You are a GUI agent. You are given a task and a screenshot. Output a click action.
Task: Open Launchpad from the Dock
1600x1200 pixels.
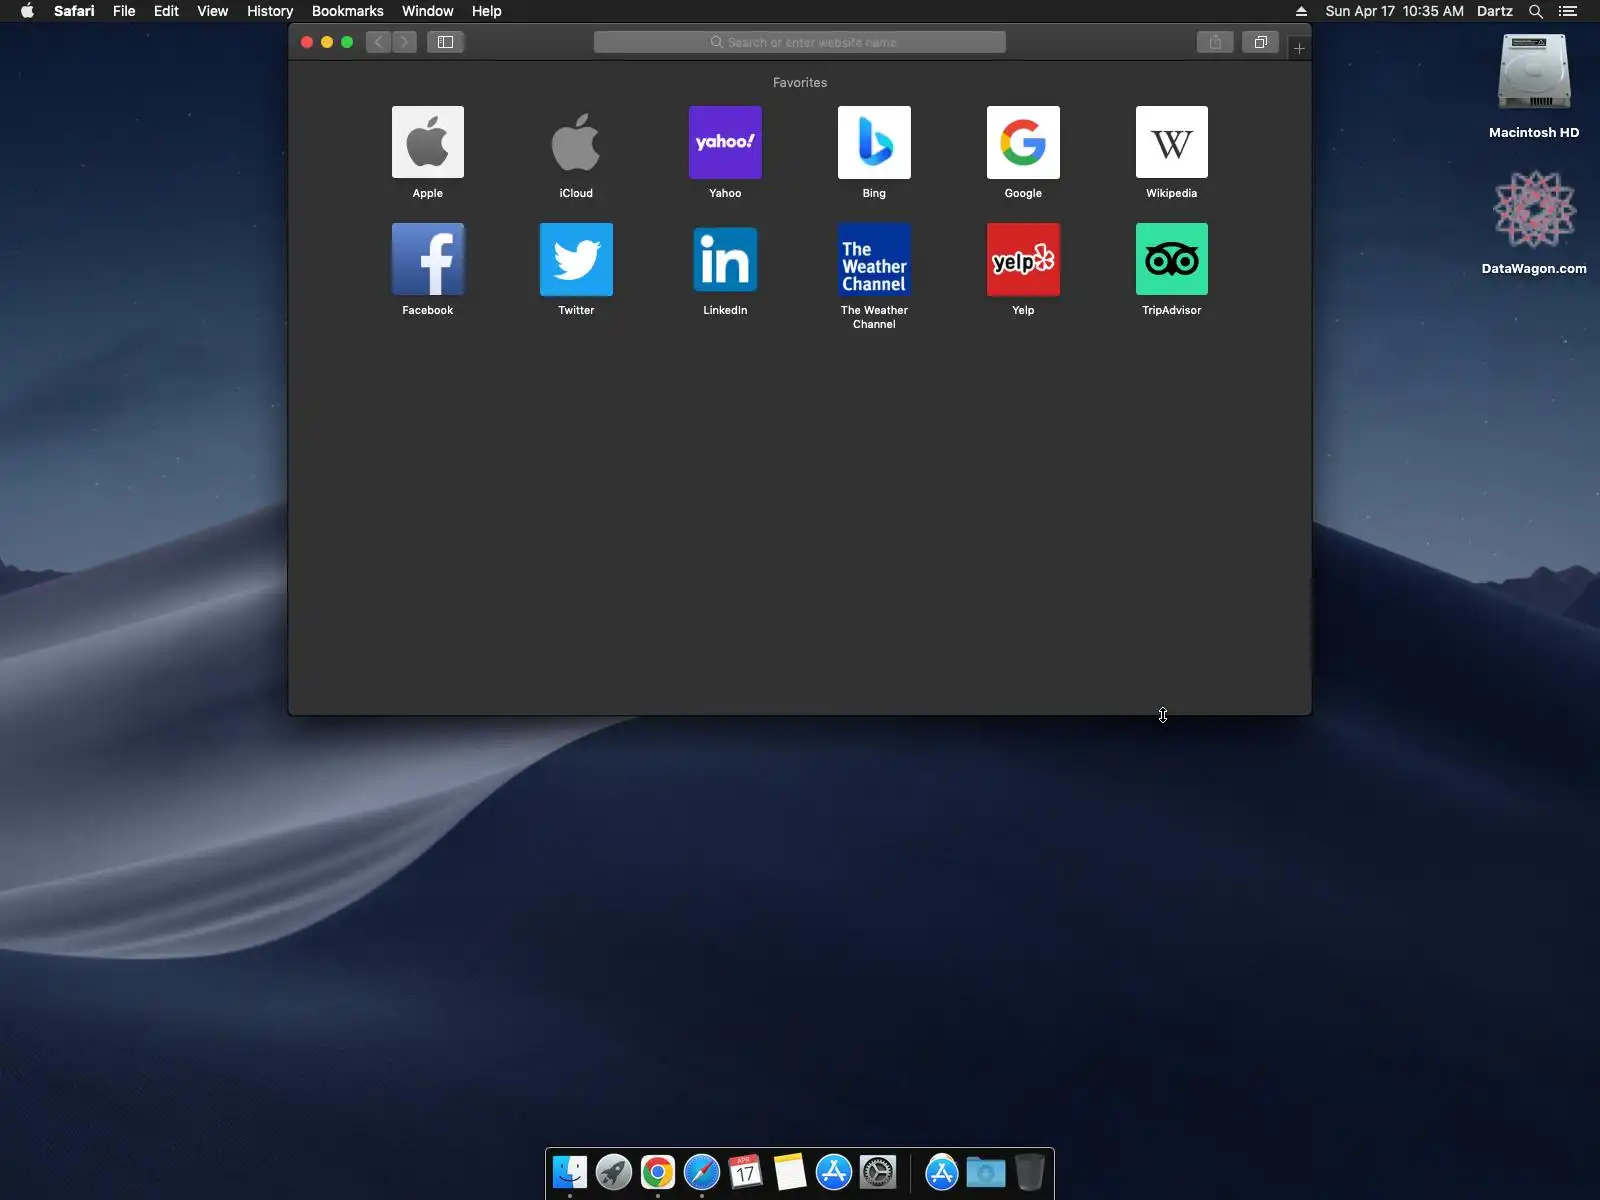point(614,1172)
